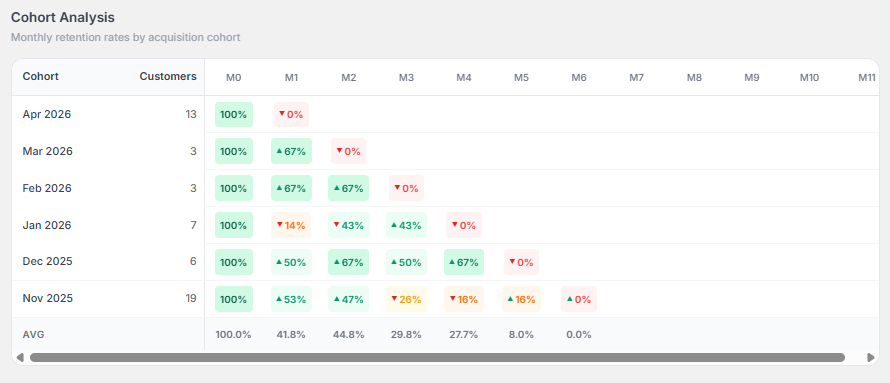Click Jan 2026 M1 14% cell
890x383 pixels.
[x=291, y=225]
